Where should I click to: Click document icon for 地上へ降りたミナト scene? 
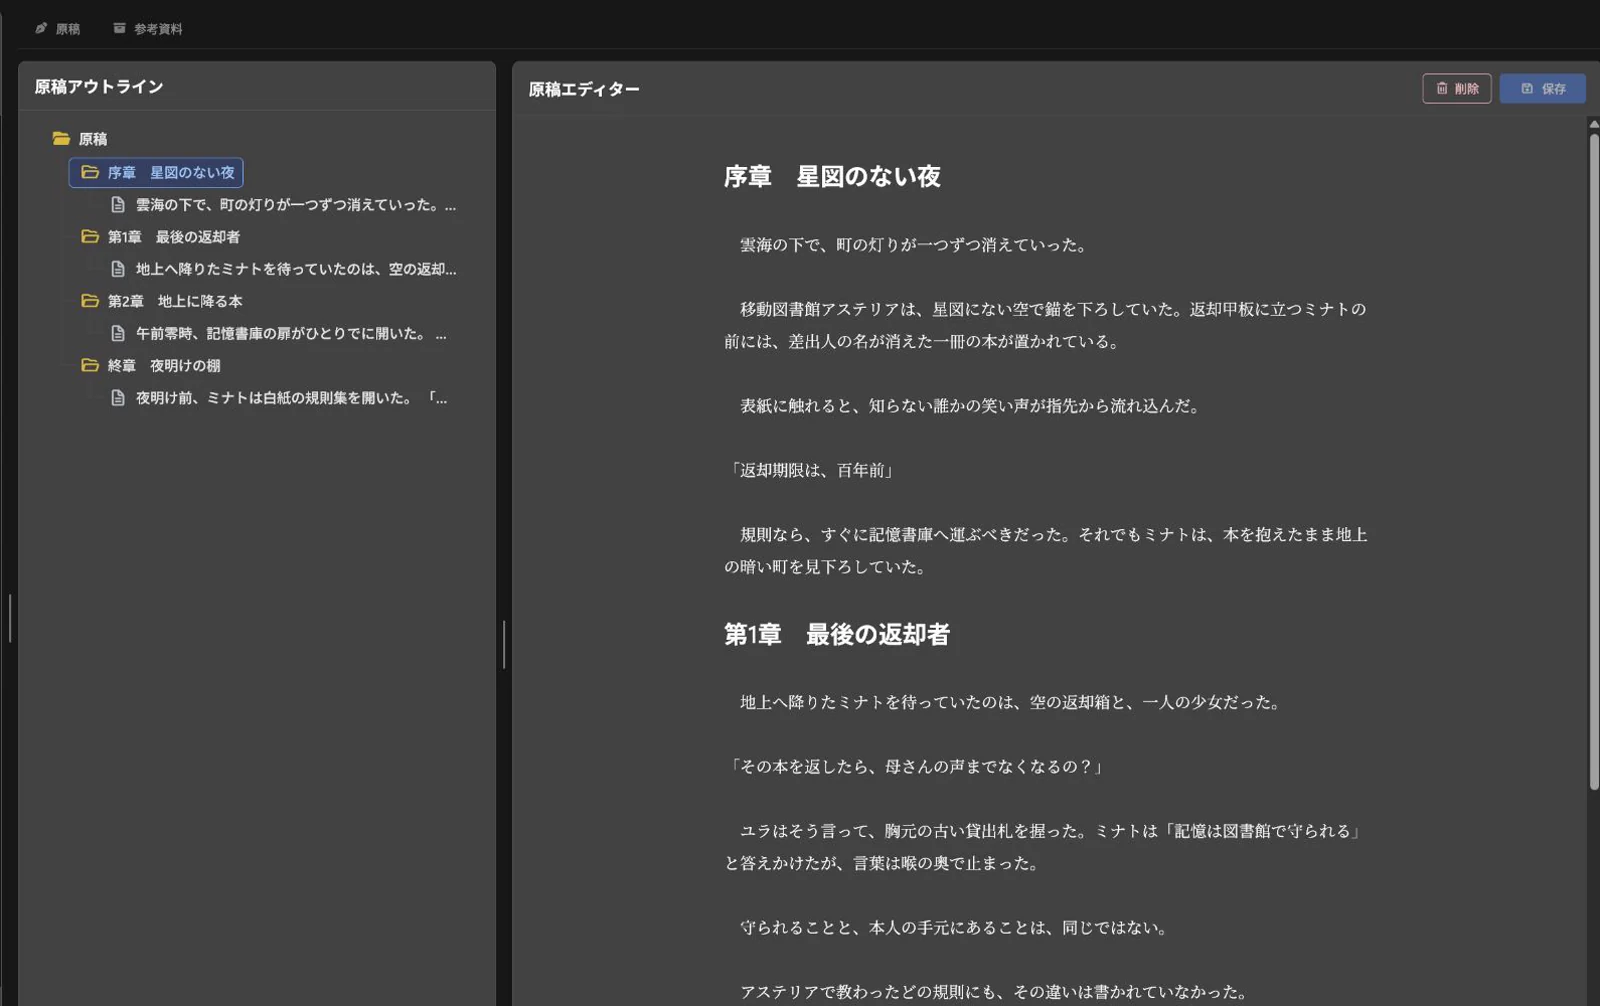(x=118, y=269)
